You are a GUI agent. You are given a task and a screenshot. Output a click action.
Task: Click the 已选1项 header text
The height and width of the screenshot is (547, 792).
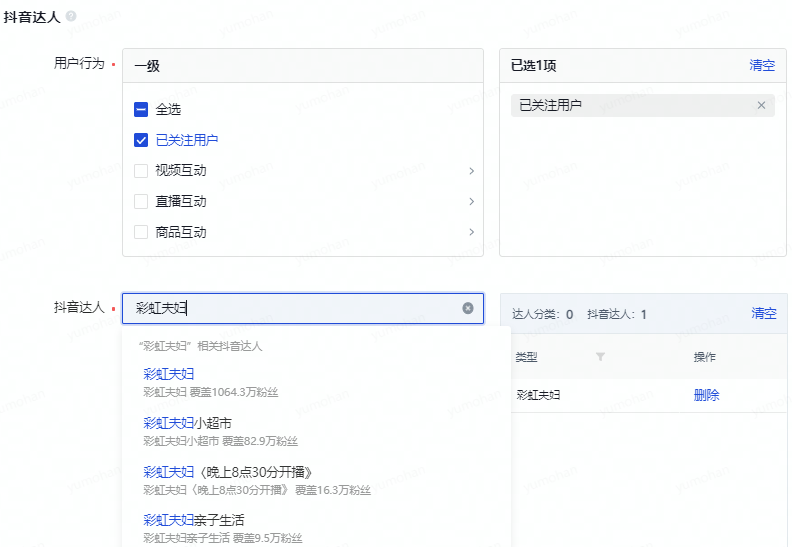point(533,66)
